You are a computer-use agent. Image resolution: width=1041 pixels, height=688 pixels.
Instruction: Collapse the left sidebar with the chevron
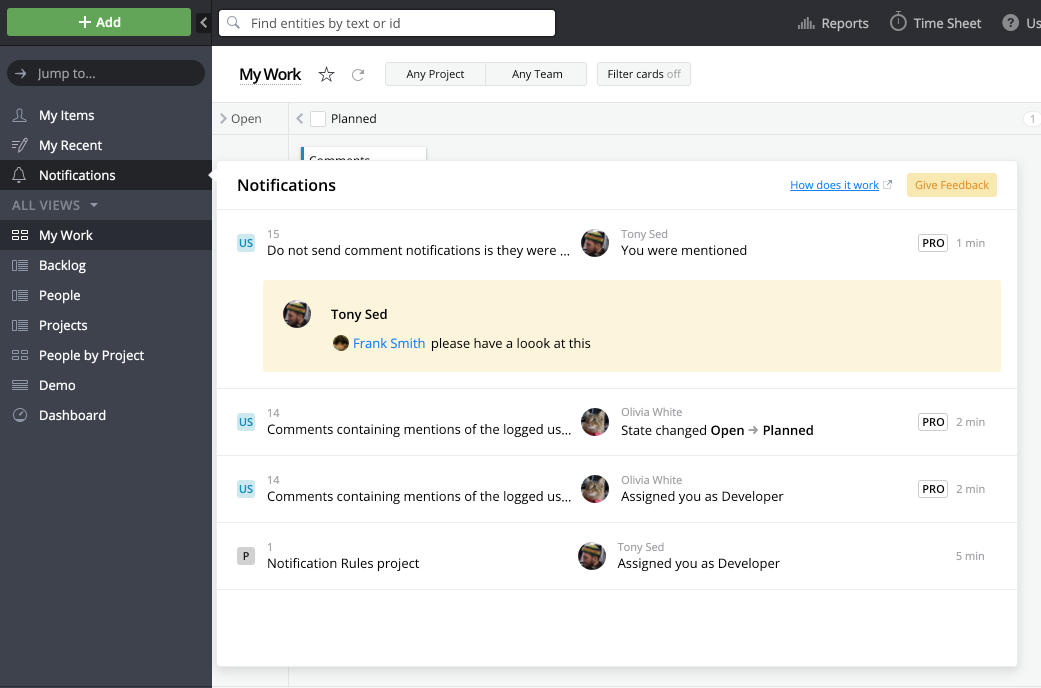pos(203,21)
